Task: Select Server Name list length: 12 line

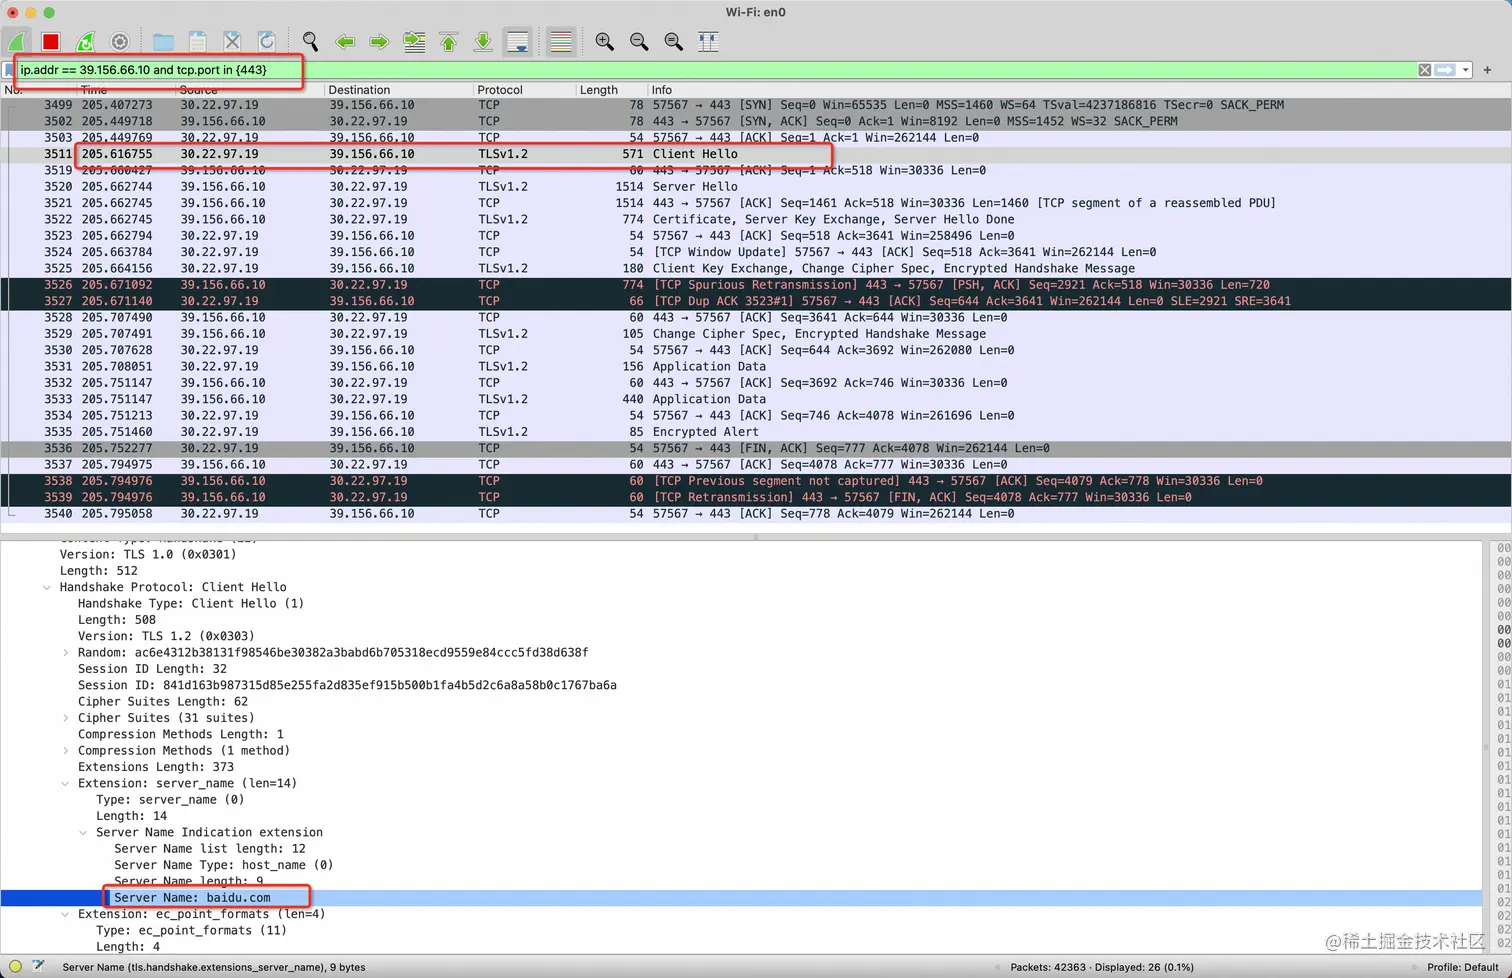Action: [210, 848]
